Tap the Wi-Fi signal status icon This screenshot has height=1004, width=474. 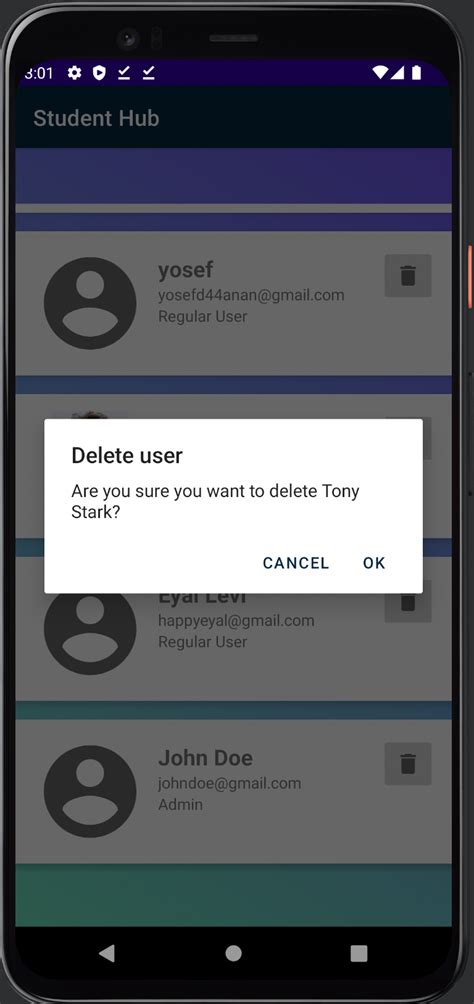tap(380, 72)
